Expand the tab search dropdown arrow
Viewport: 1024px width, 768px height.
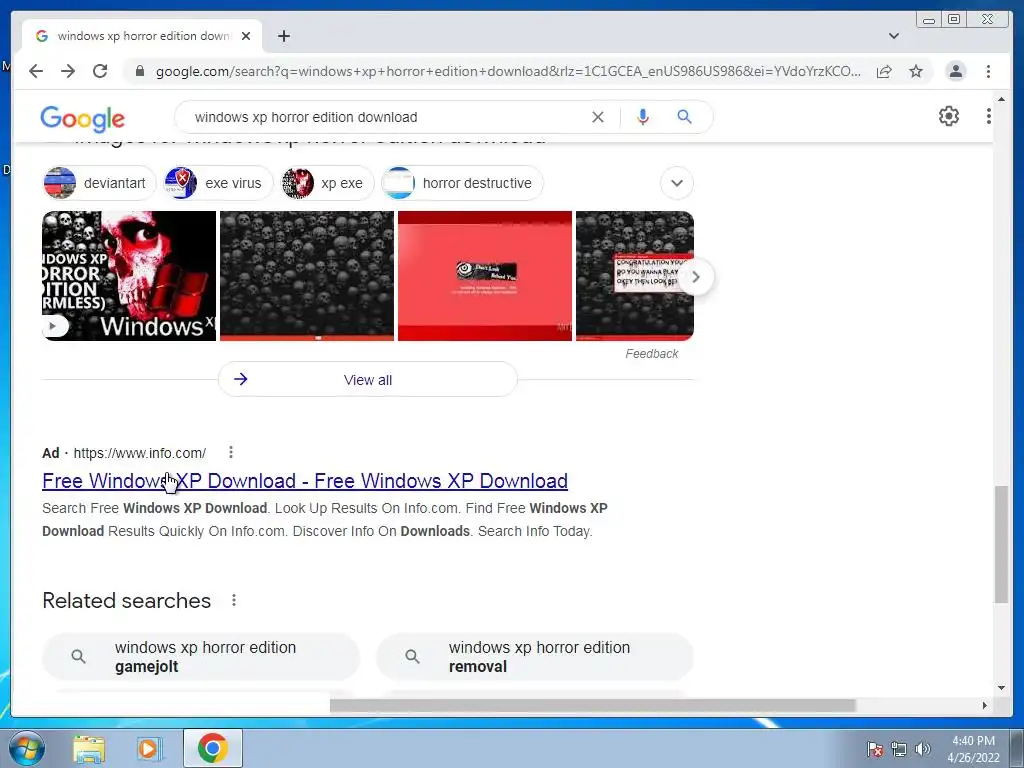(894, 36)
